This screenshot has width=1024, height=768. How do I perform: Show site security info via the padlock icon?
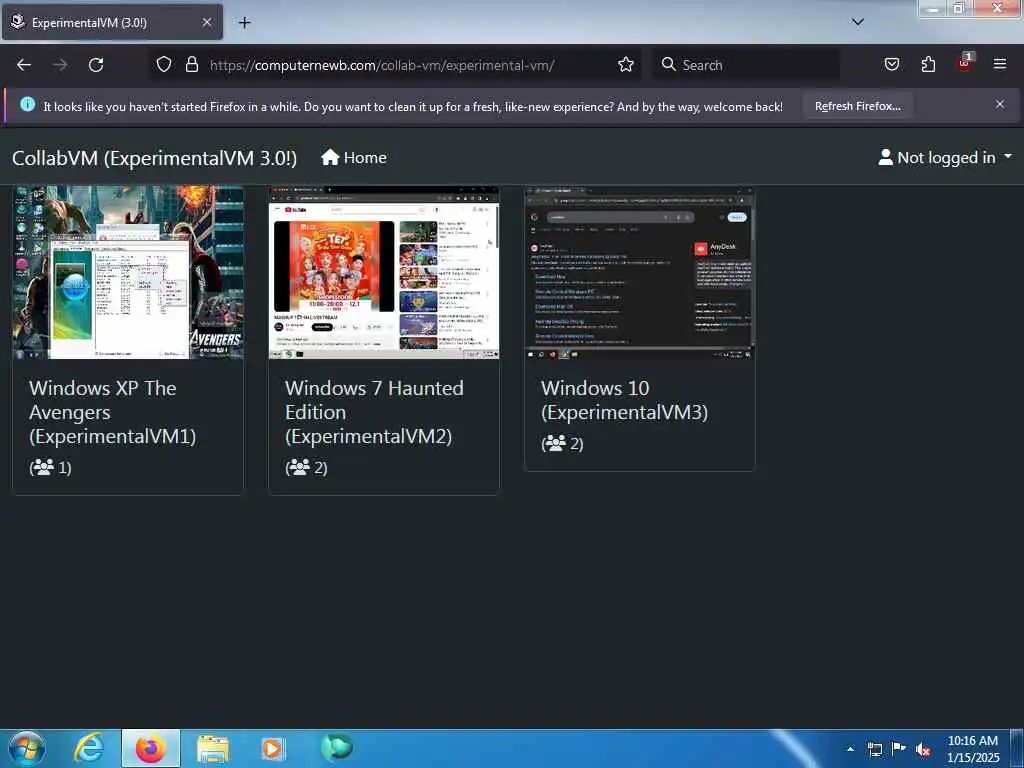[191, 64]
